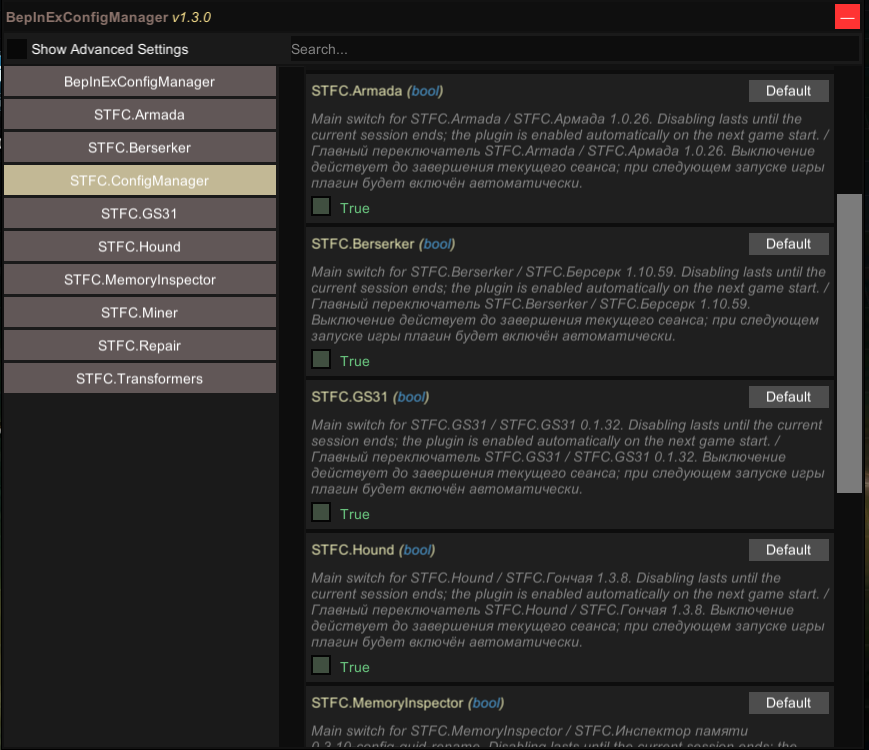Screen dimensions: 869x750
Task: Select the STFC.Miner sidebar category
Action: [140, 313]
